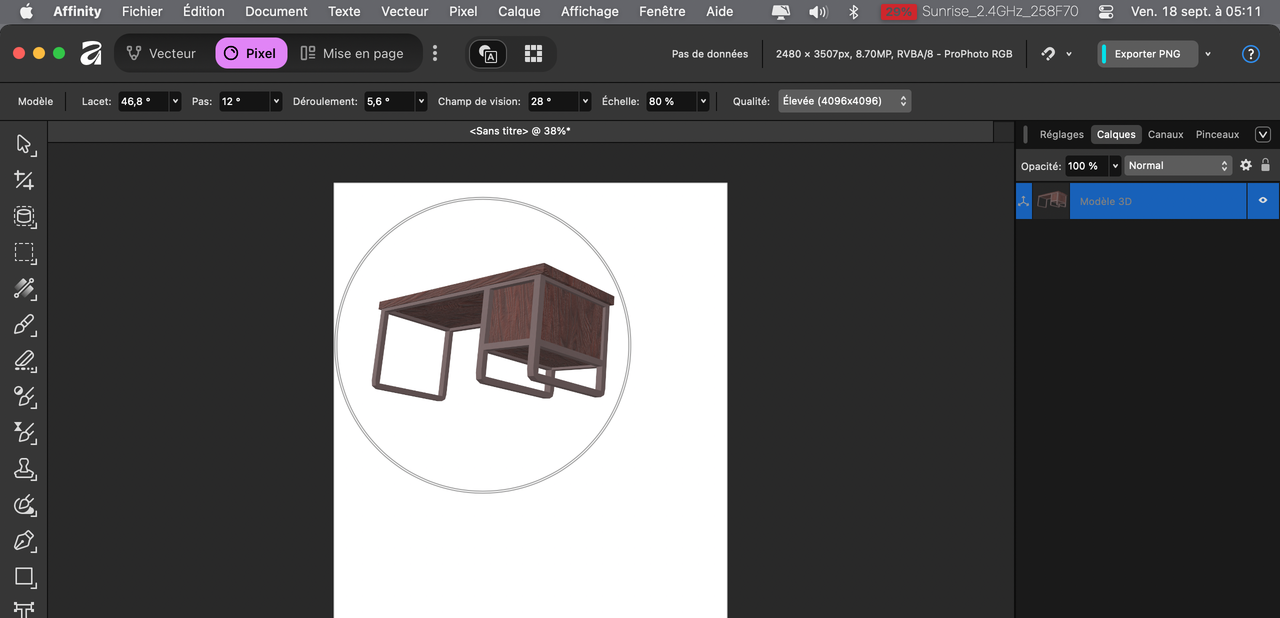1280x618 pixels.
Task: Open layer settings gear icon
Action: (x=1246, y=165)
